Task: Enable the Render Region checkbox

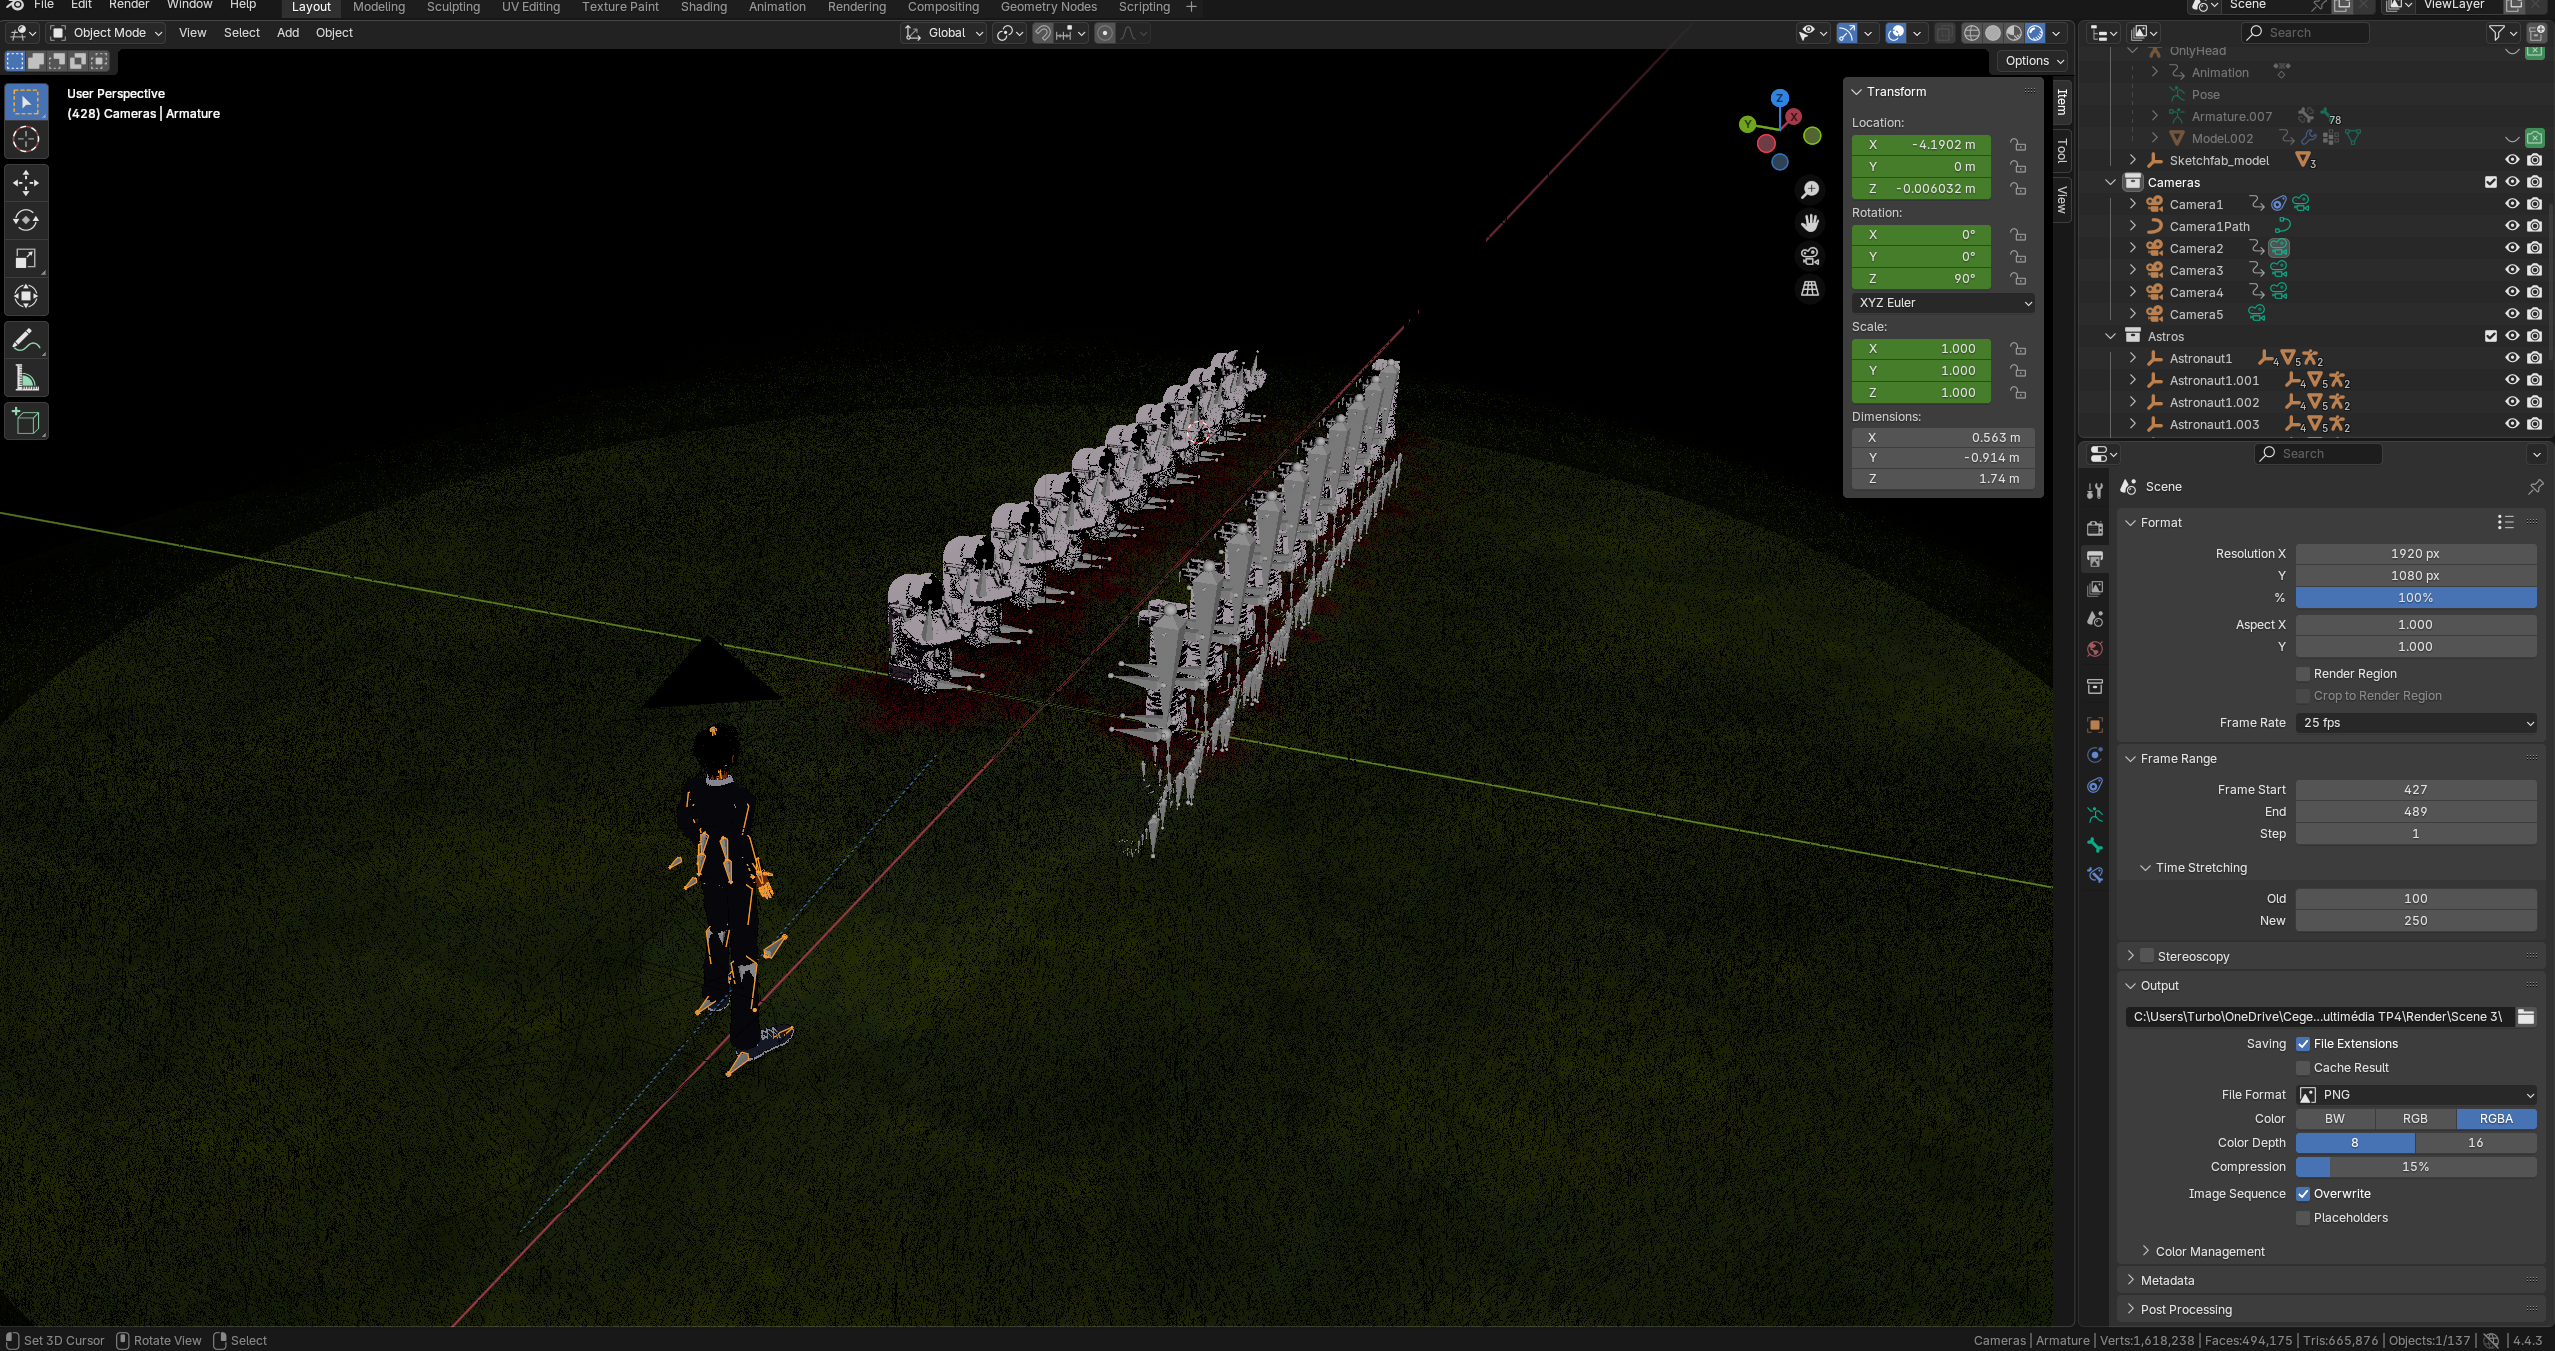Action: click(x=2303, y=674)
